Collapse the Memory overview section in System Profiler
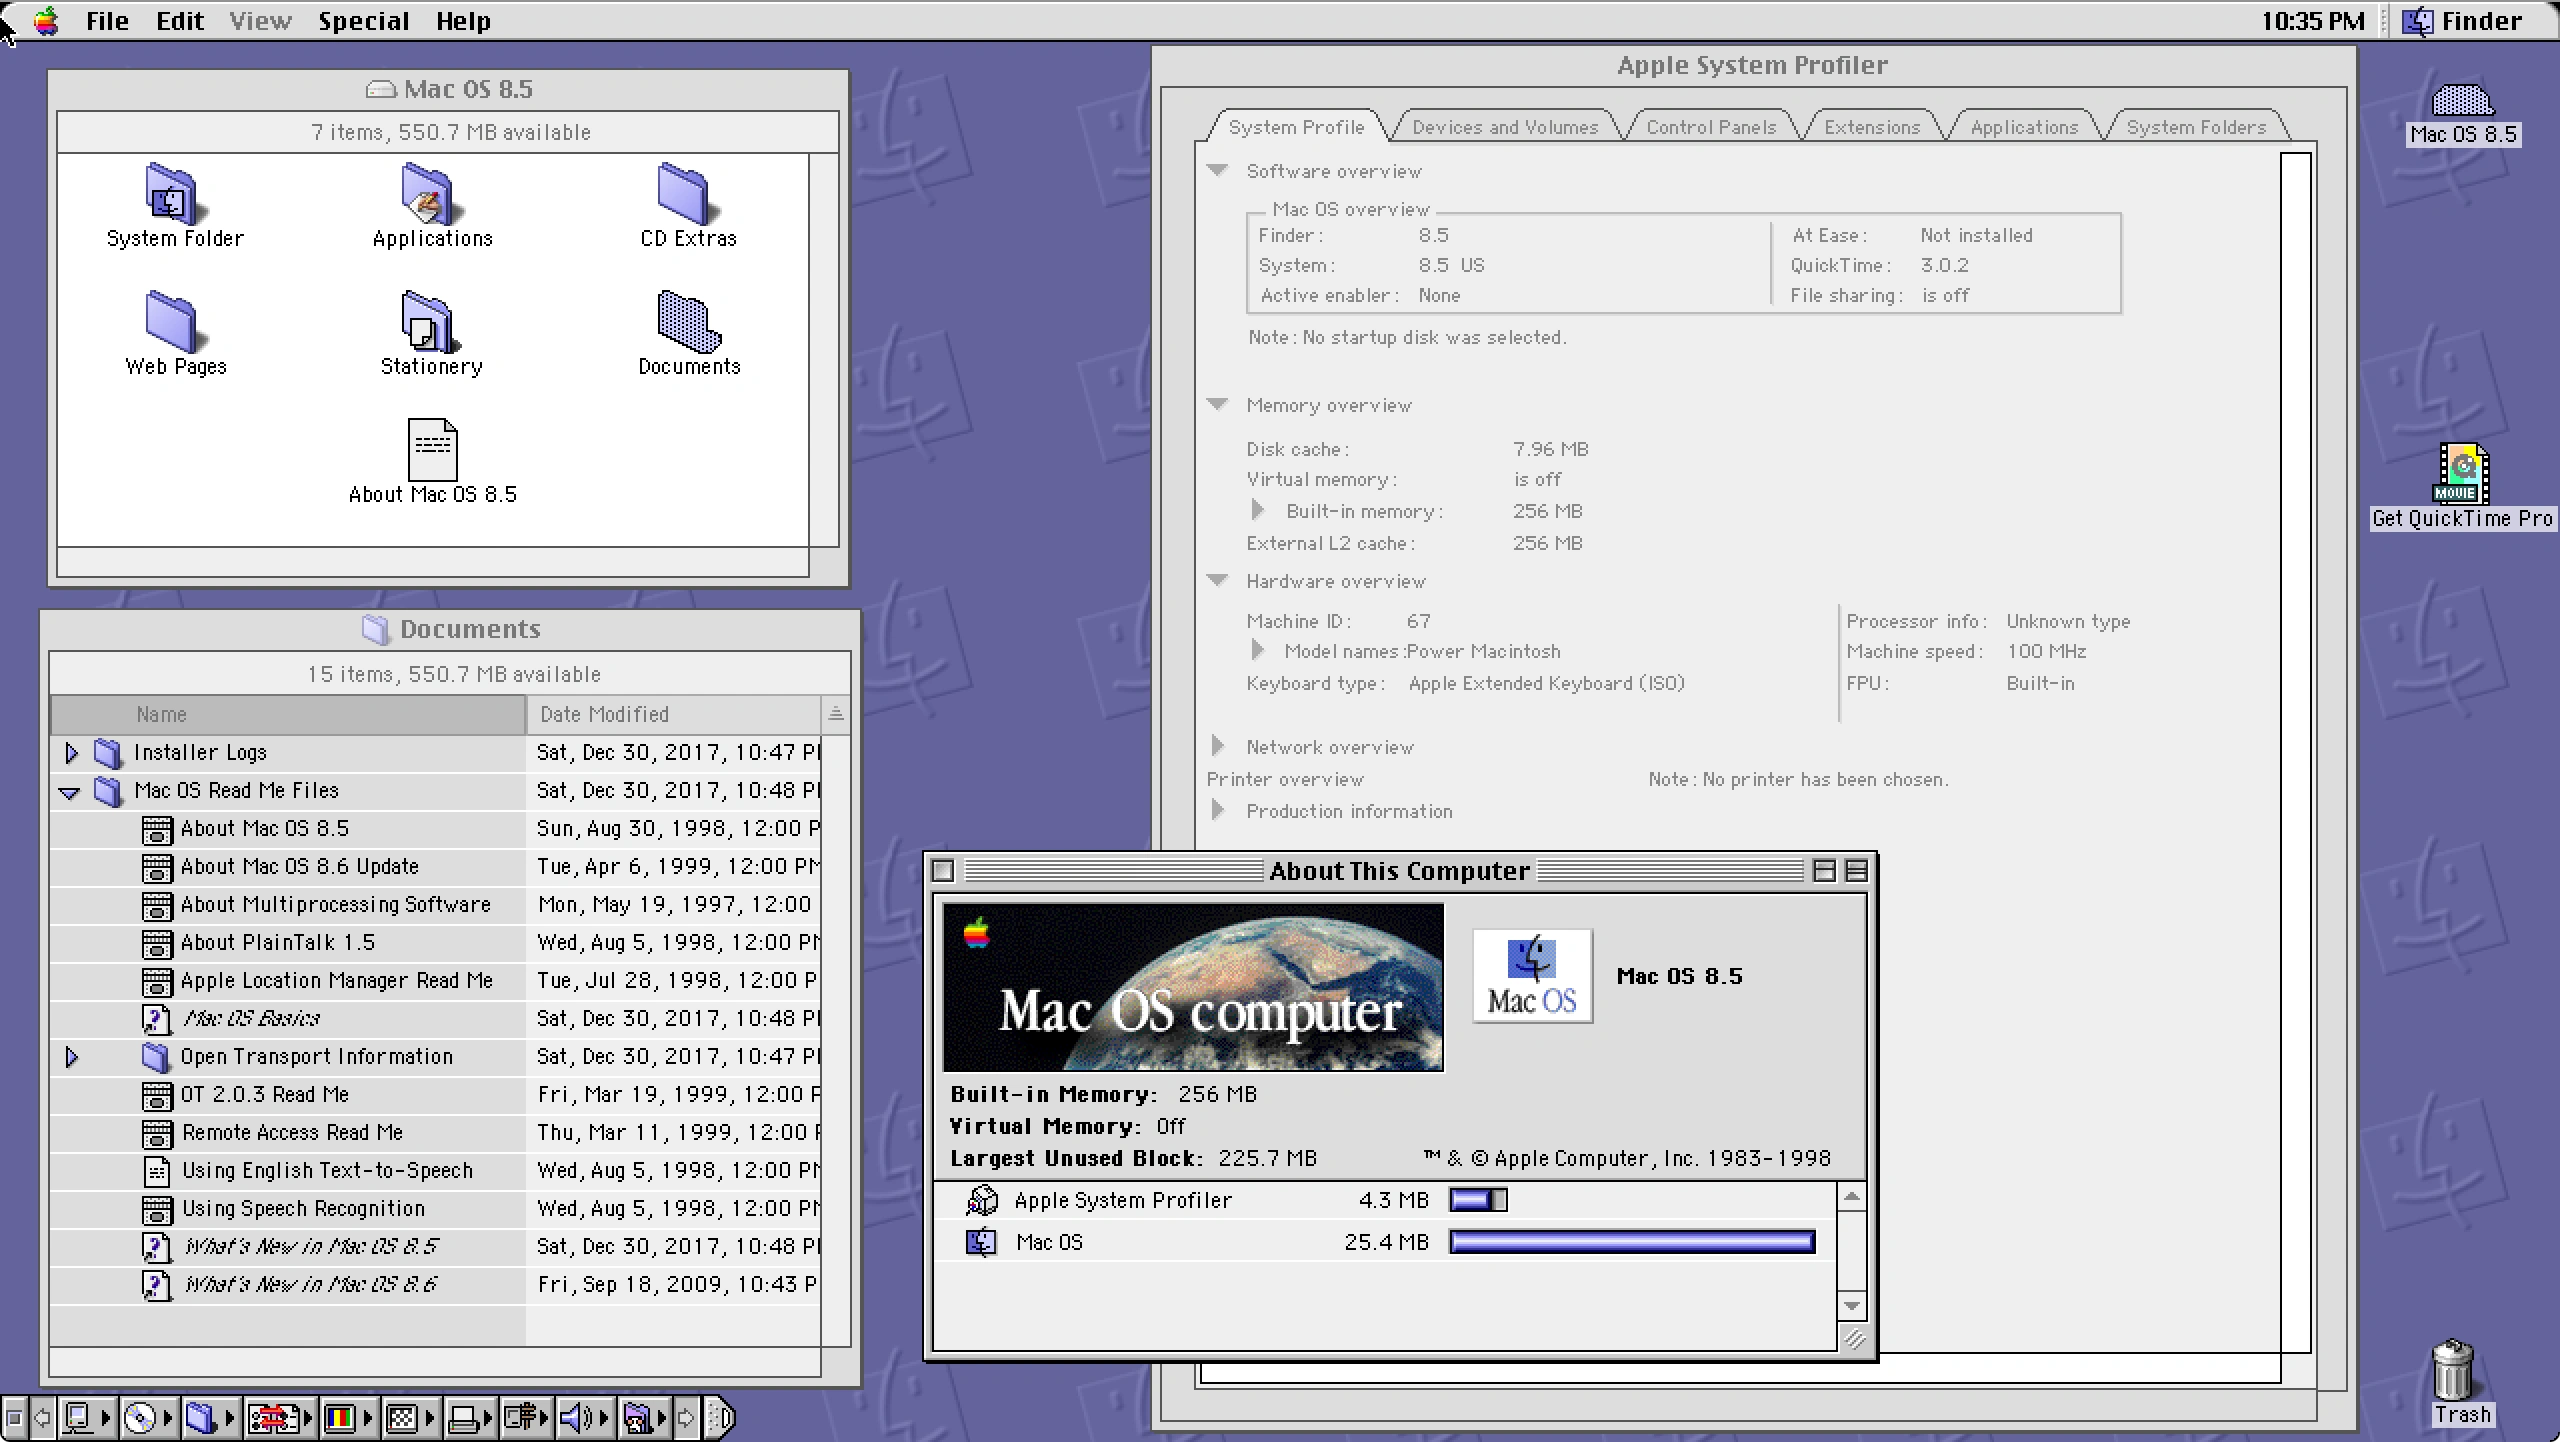 (1219, 404)
